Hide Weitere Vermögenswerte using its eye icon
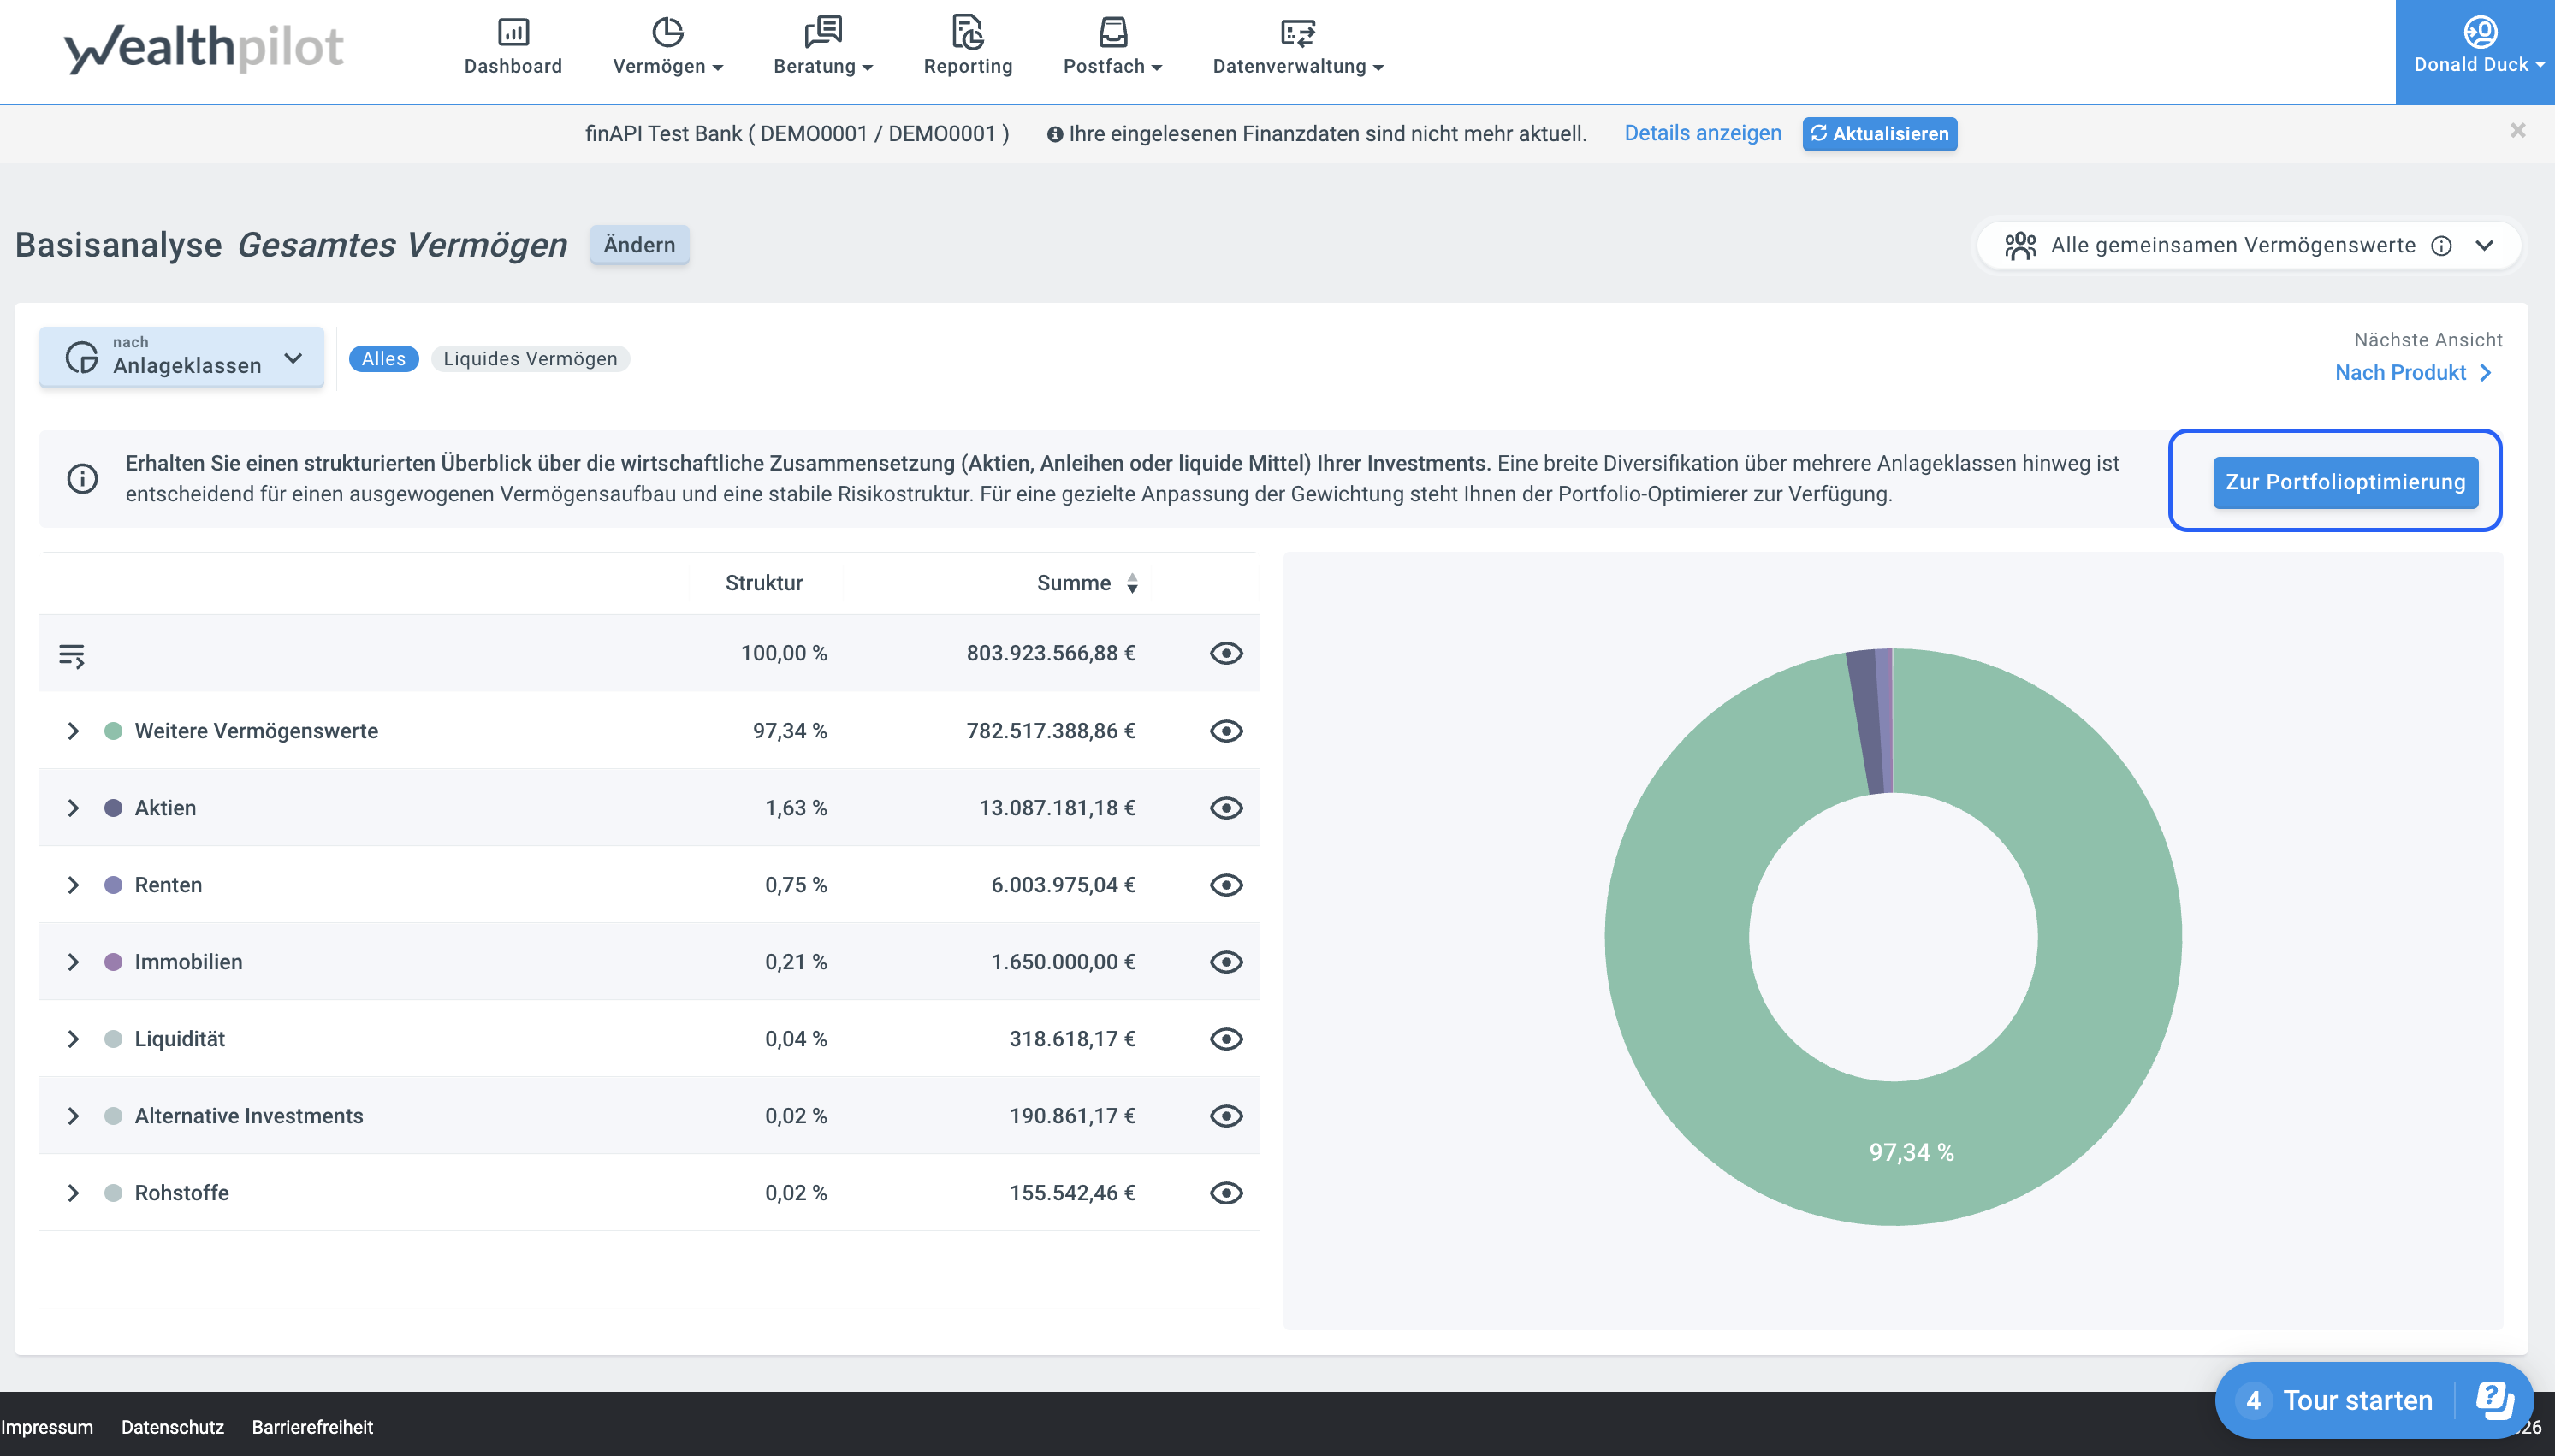Image resolution: width=2555 pixels, height=1456 pixels. tap(1226, 731)
